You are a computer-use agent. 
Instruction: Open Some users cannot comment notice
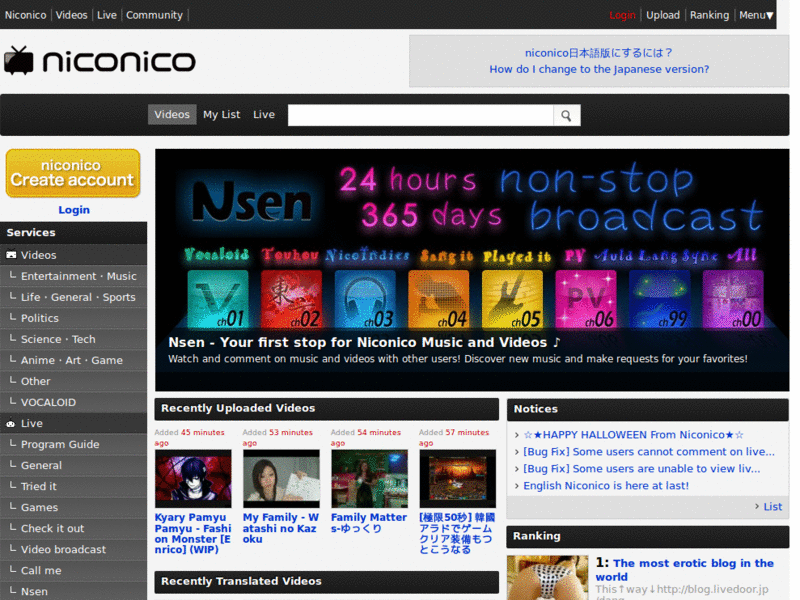click(649, 452)
